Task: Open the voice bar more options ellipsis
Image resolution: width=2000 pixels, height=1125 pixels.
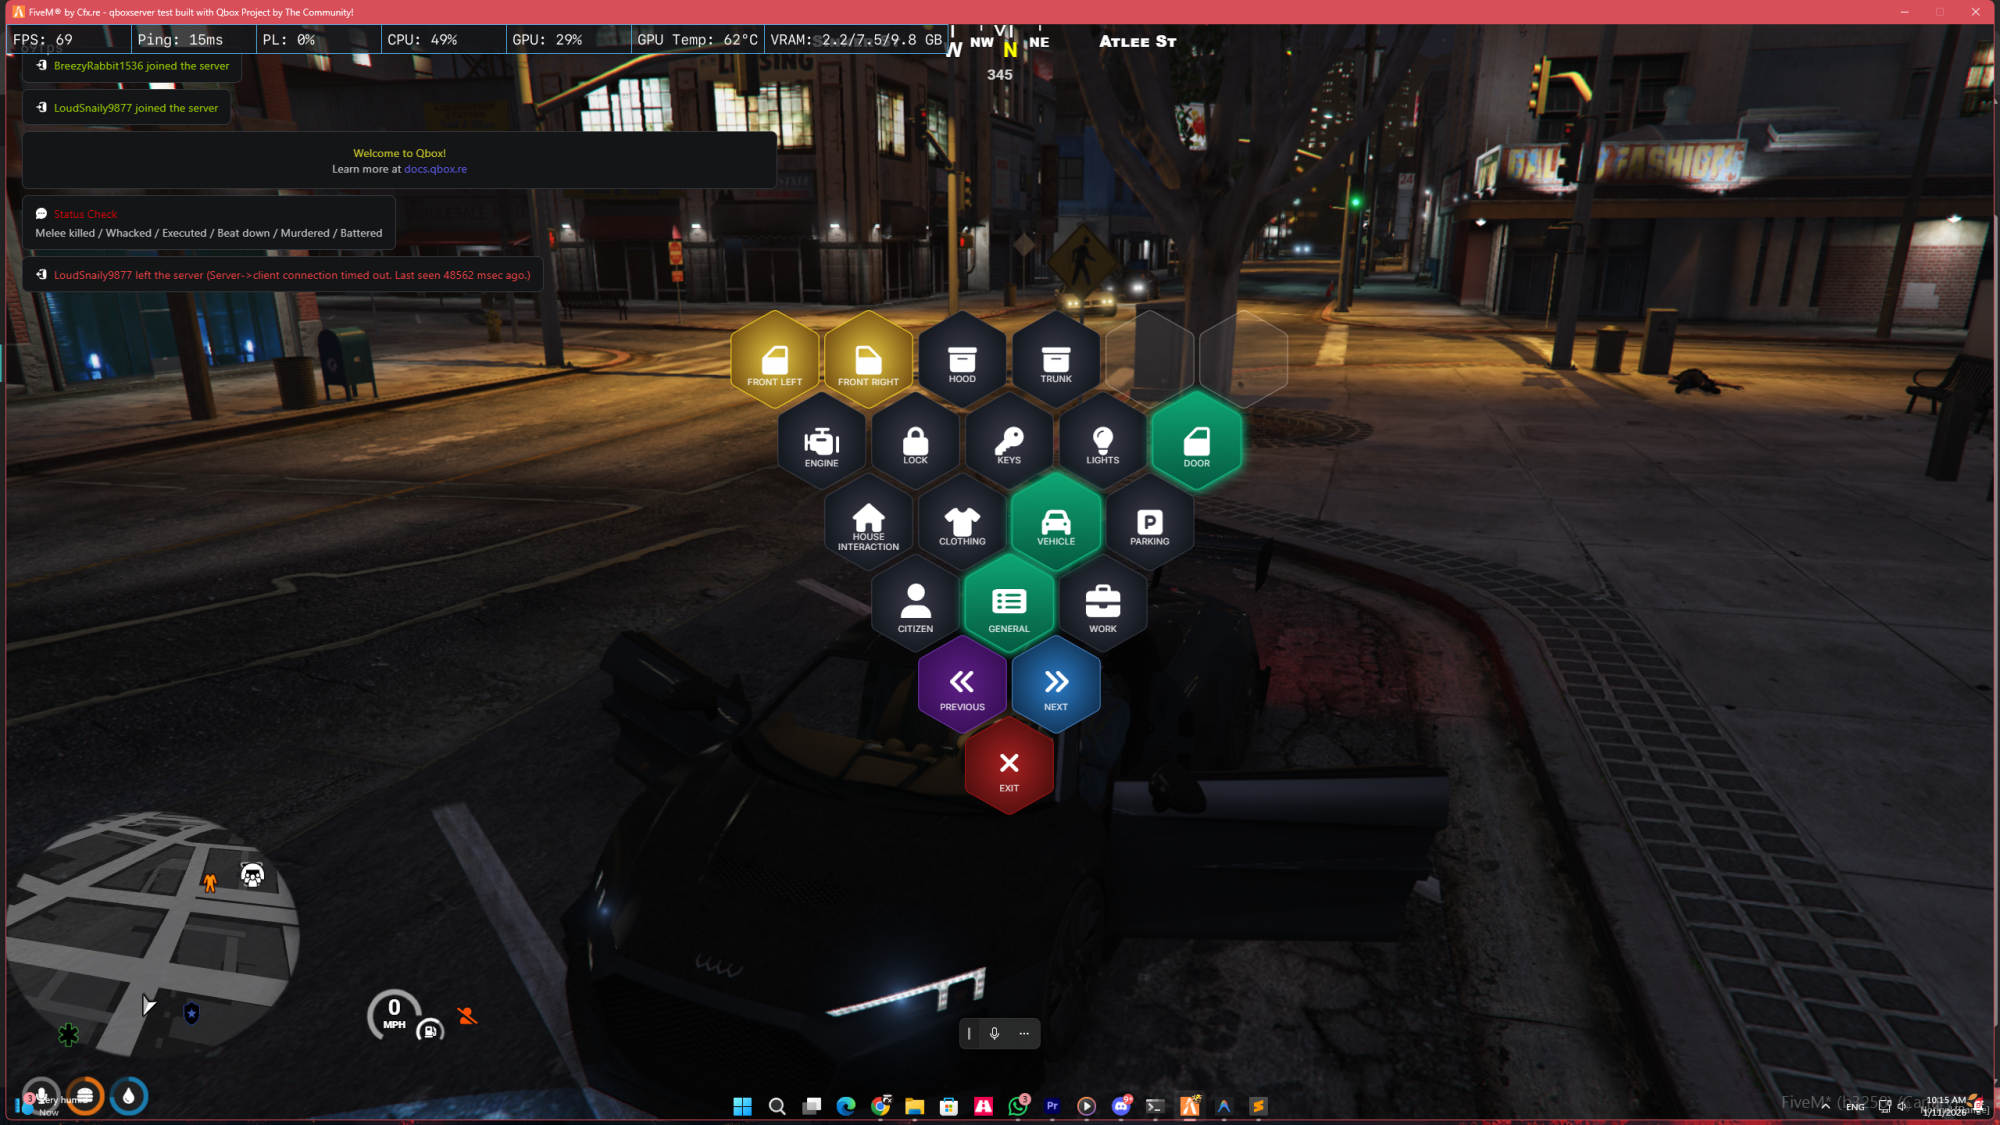Action: (x=1024, y=1033)
